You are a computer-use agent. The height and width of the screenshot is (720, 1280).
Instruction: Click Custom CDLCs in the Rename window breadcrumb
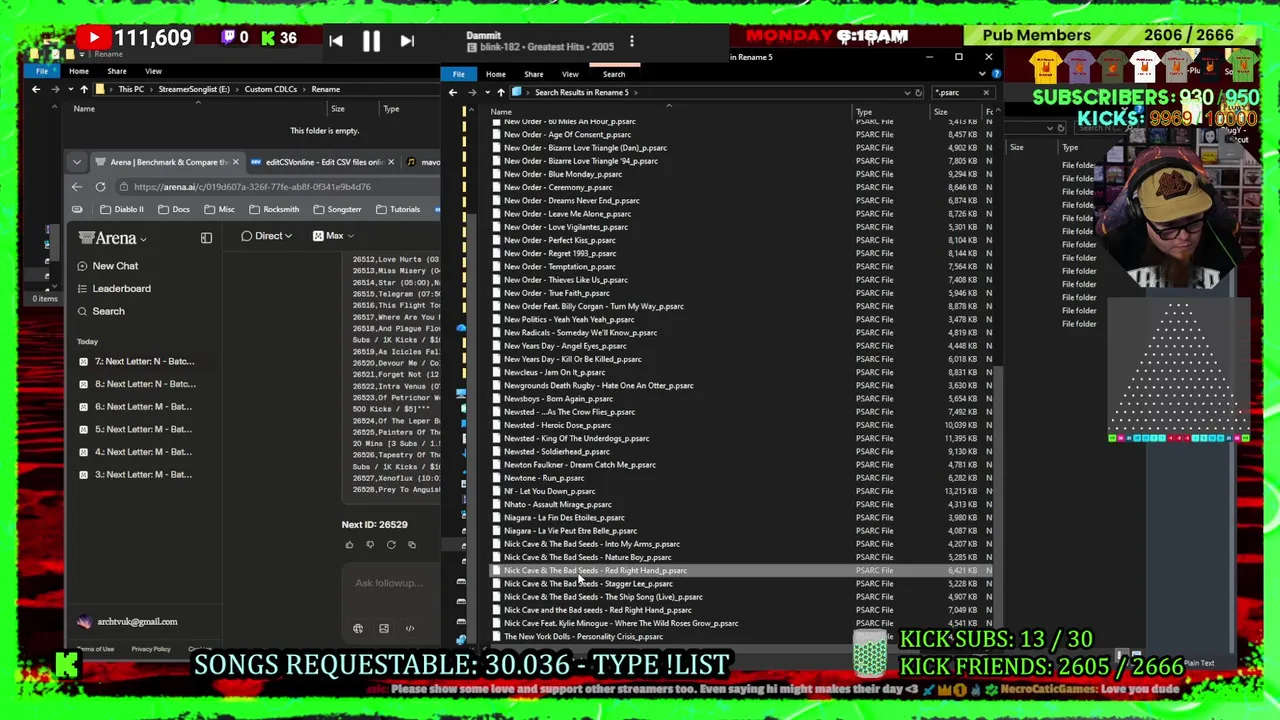coord(270,89)
